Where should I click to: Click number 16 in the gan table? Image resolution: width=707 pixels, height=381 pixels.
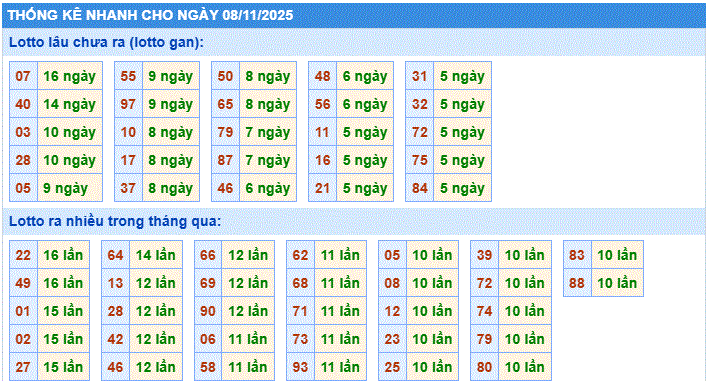(322, 160)
